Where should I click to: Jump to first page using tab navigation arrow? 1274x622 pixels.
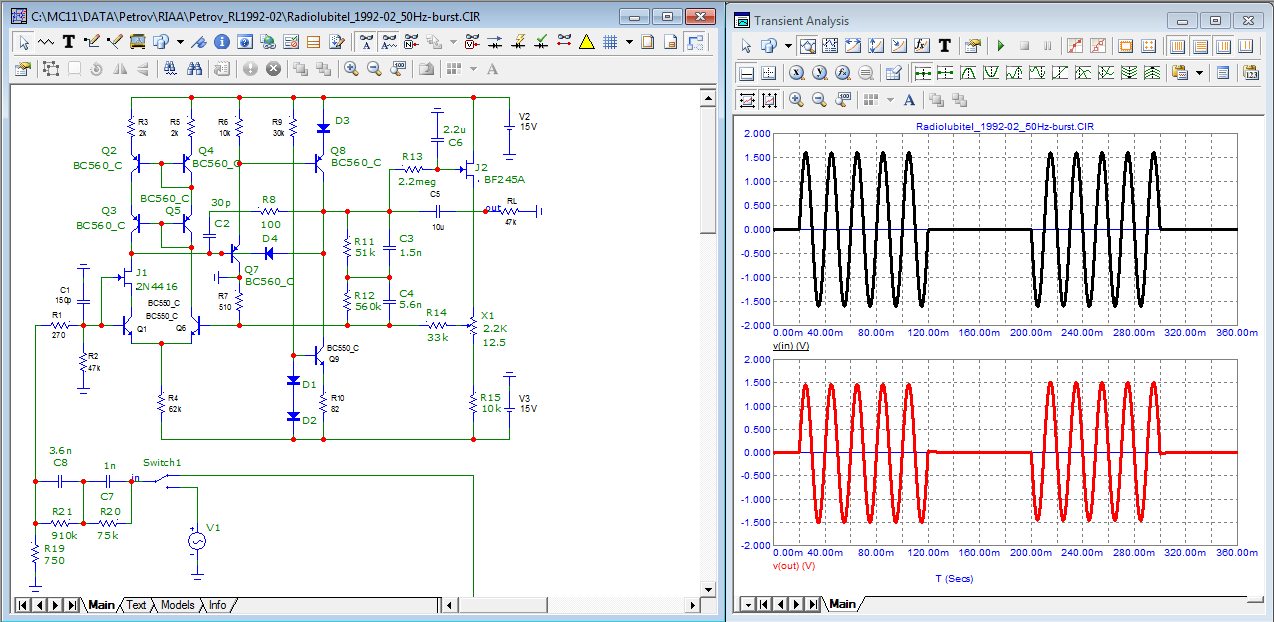tap(24, 605)
